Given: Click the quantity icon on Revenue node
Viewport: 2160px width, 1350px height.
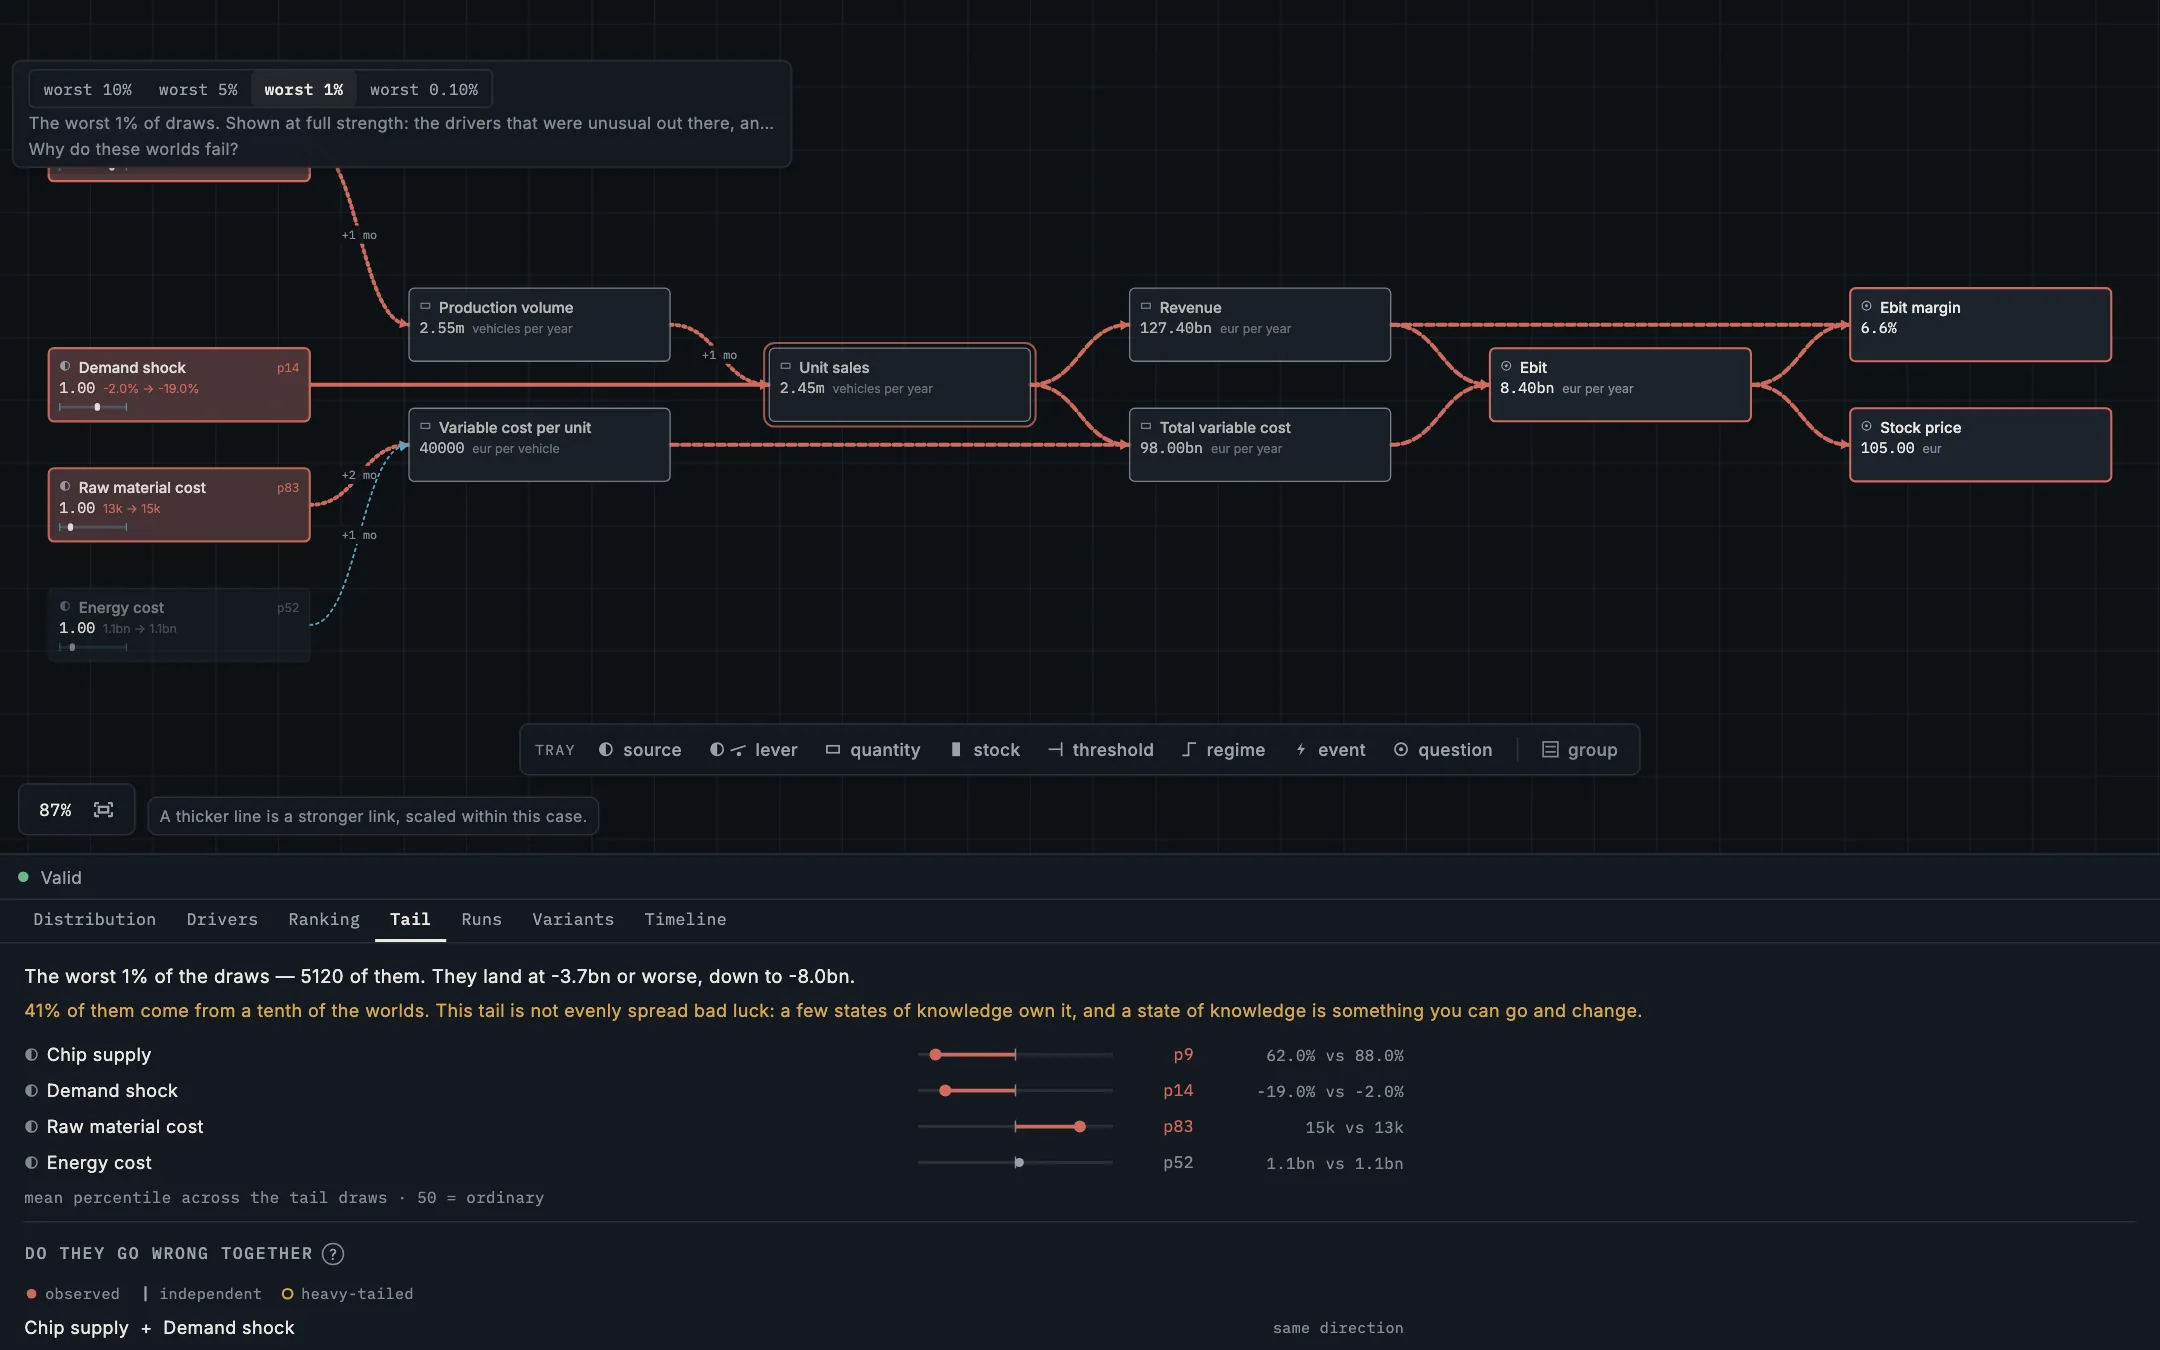Looking at the screenshot, I should [1146, 307].
